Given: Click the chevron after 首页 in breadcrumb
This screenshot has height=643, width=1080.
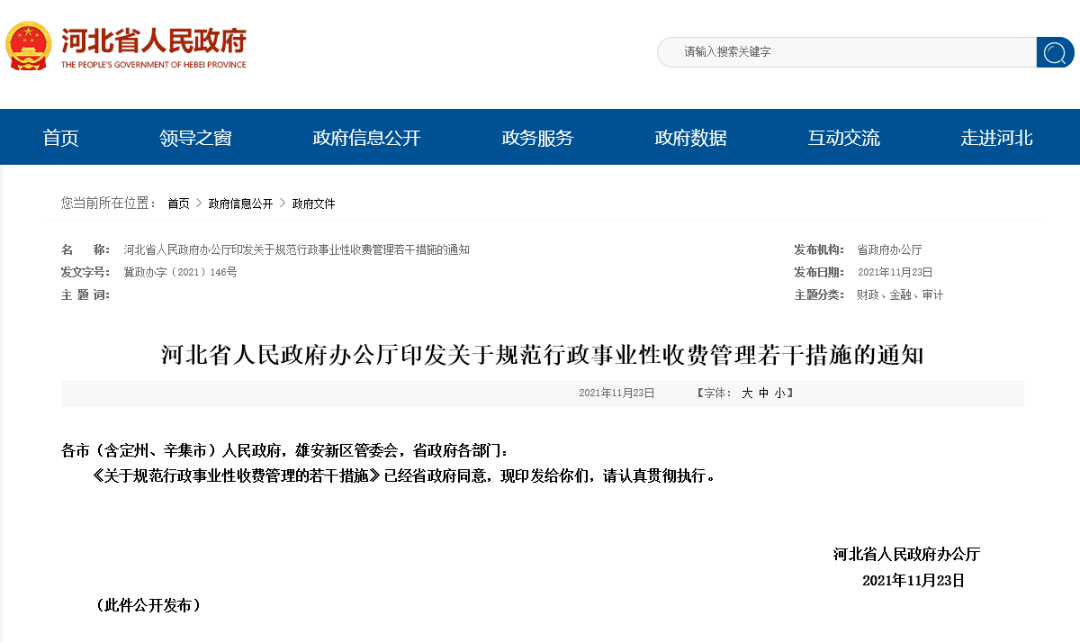Looking at the screenshot, I should pyautogui.click(x=199, y=203).
